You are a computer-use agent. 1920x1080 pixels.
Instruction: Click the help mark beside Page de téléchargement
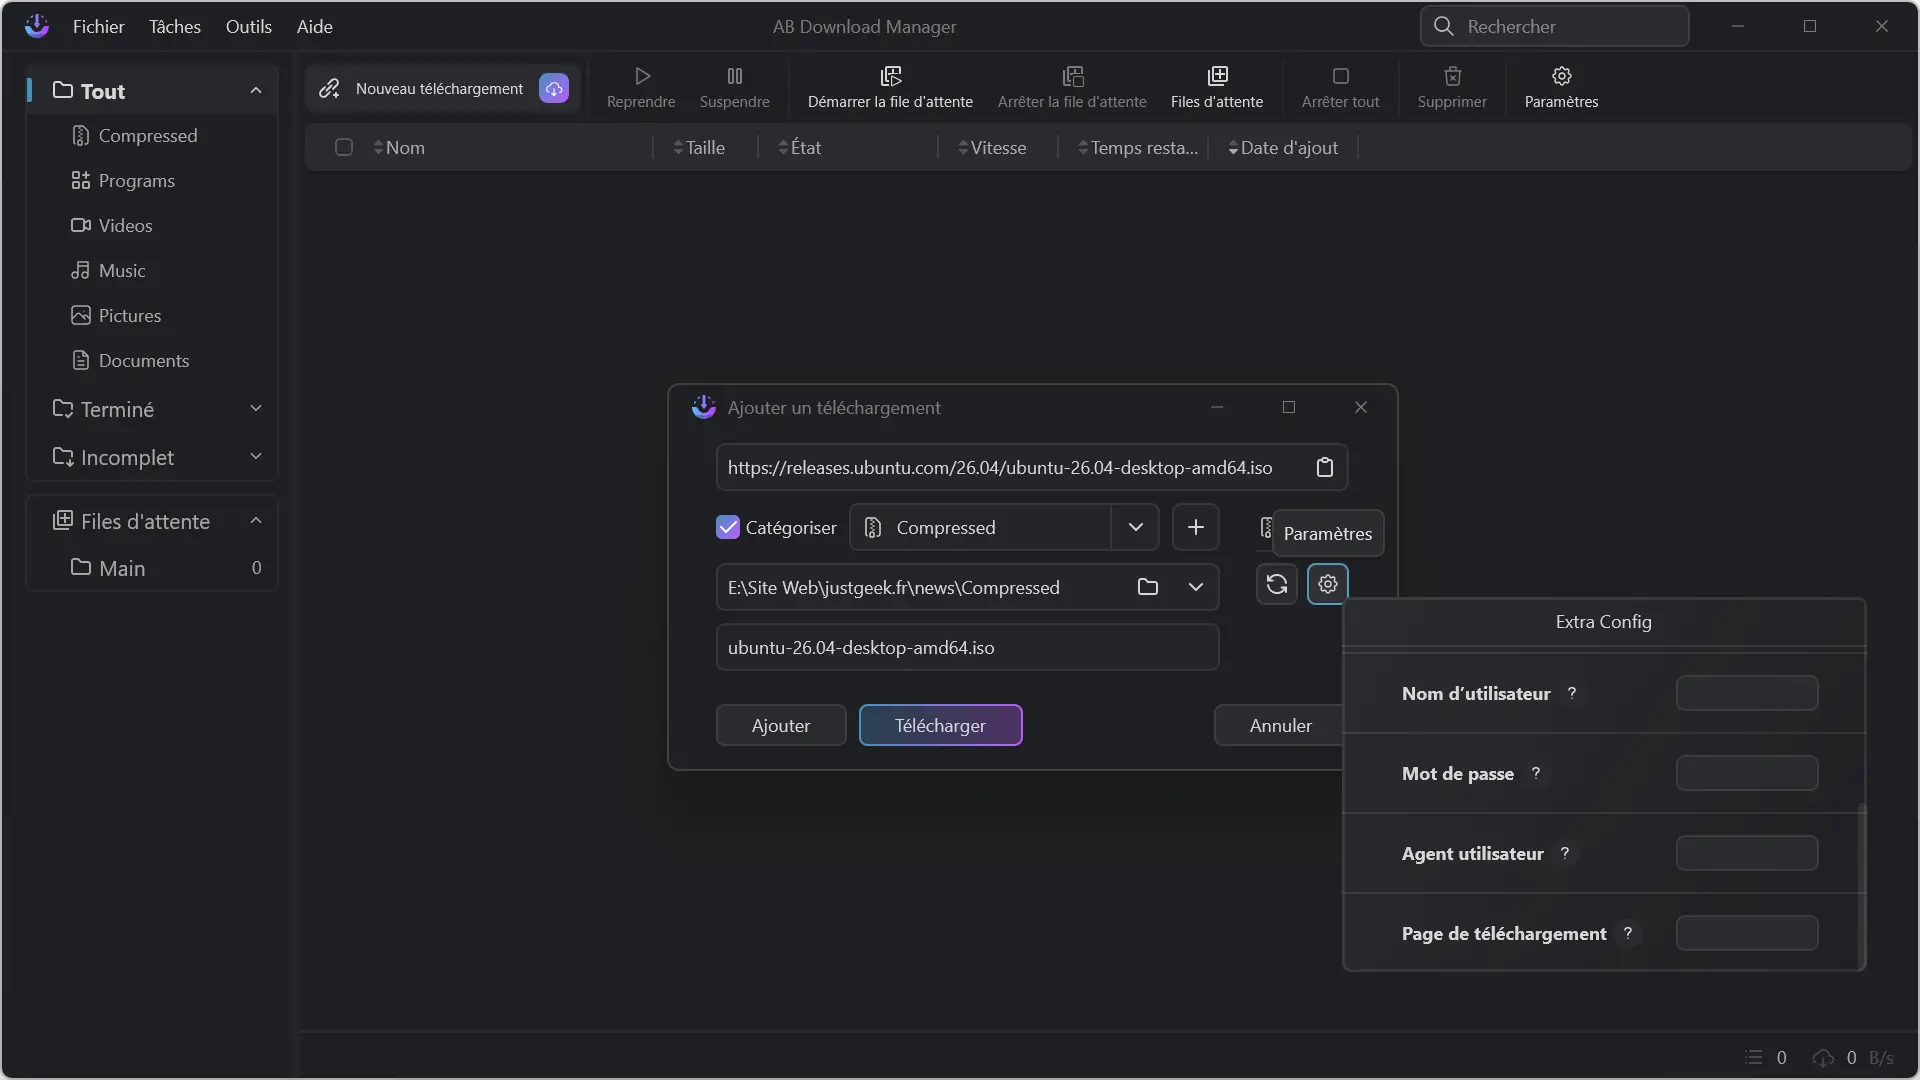1628,933
